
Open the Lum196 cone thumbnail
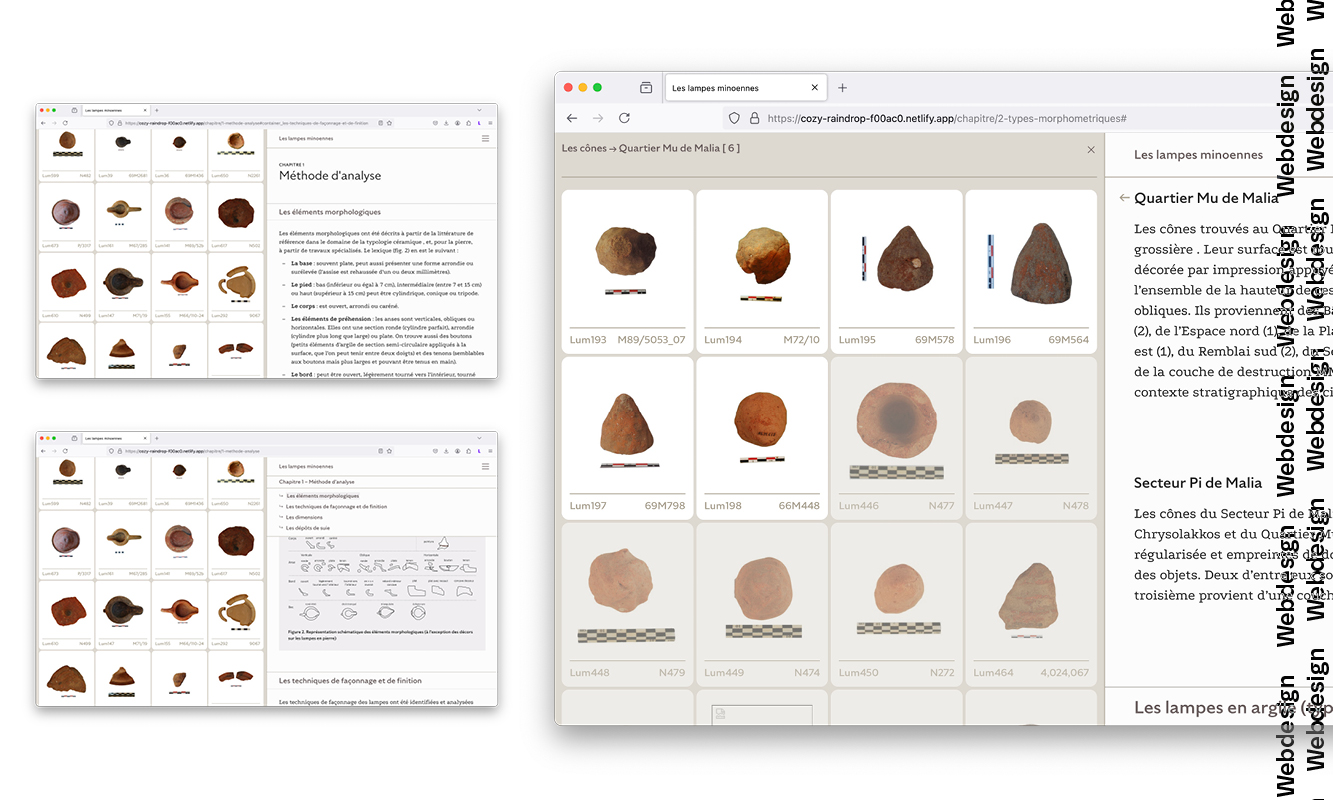1031,271
